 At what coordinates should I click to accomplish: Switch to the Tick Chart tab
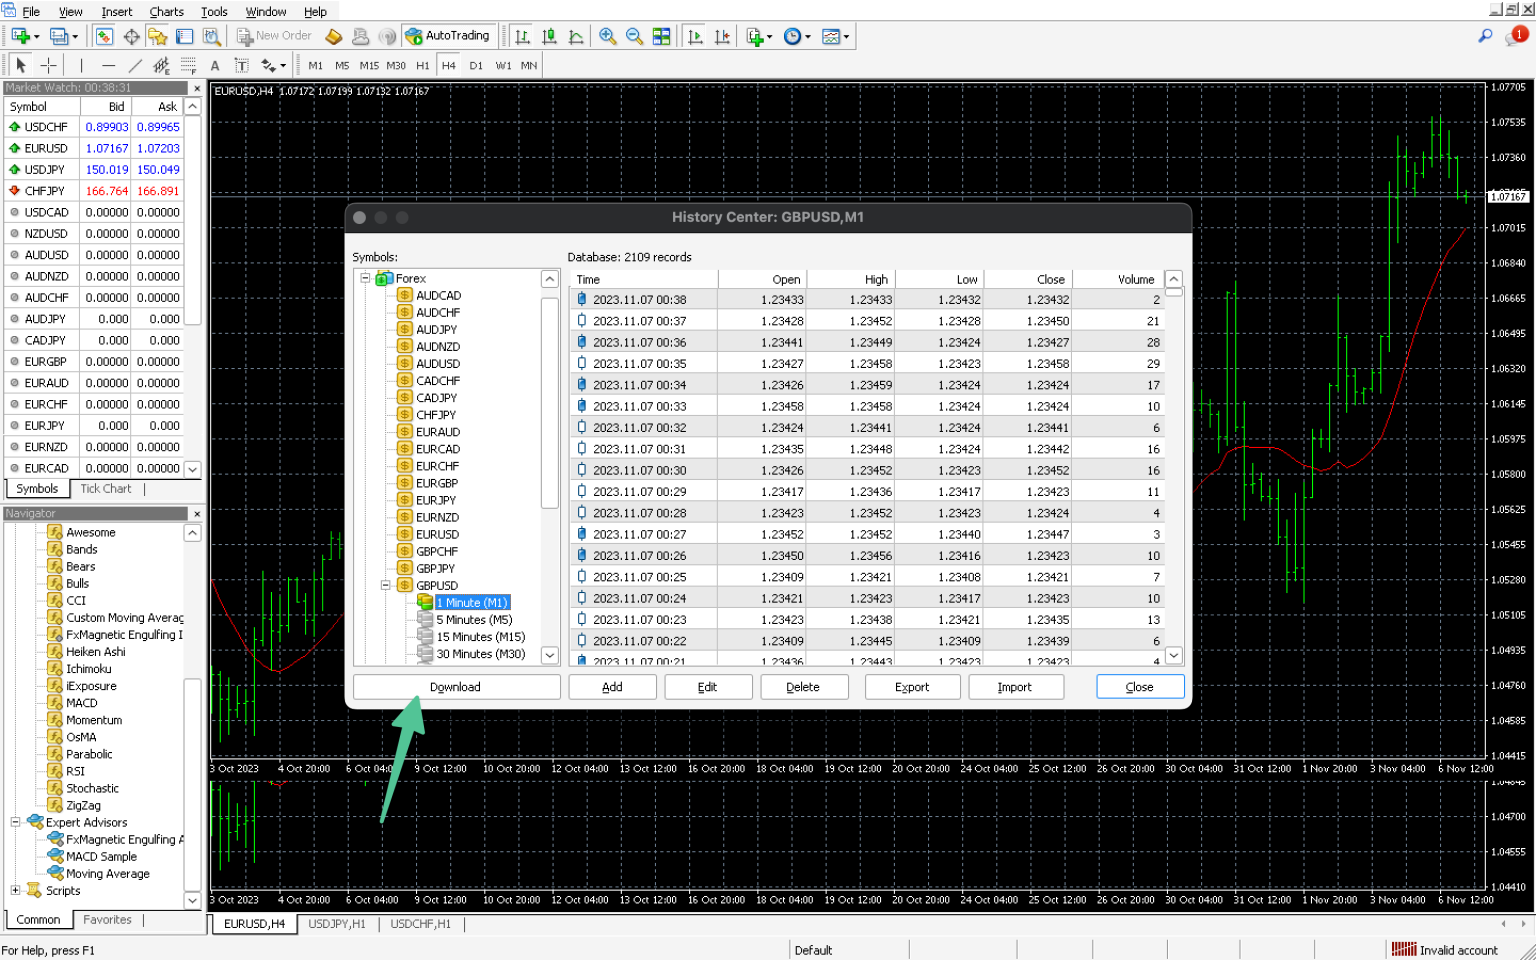tap(106, 488)
